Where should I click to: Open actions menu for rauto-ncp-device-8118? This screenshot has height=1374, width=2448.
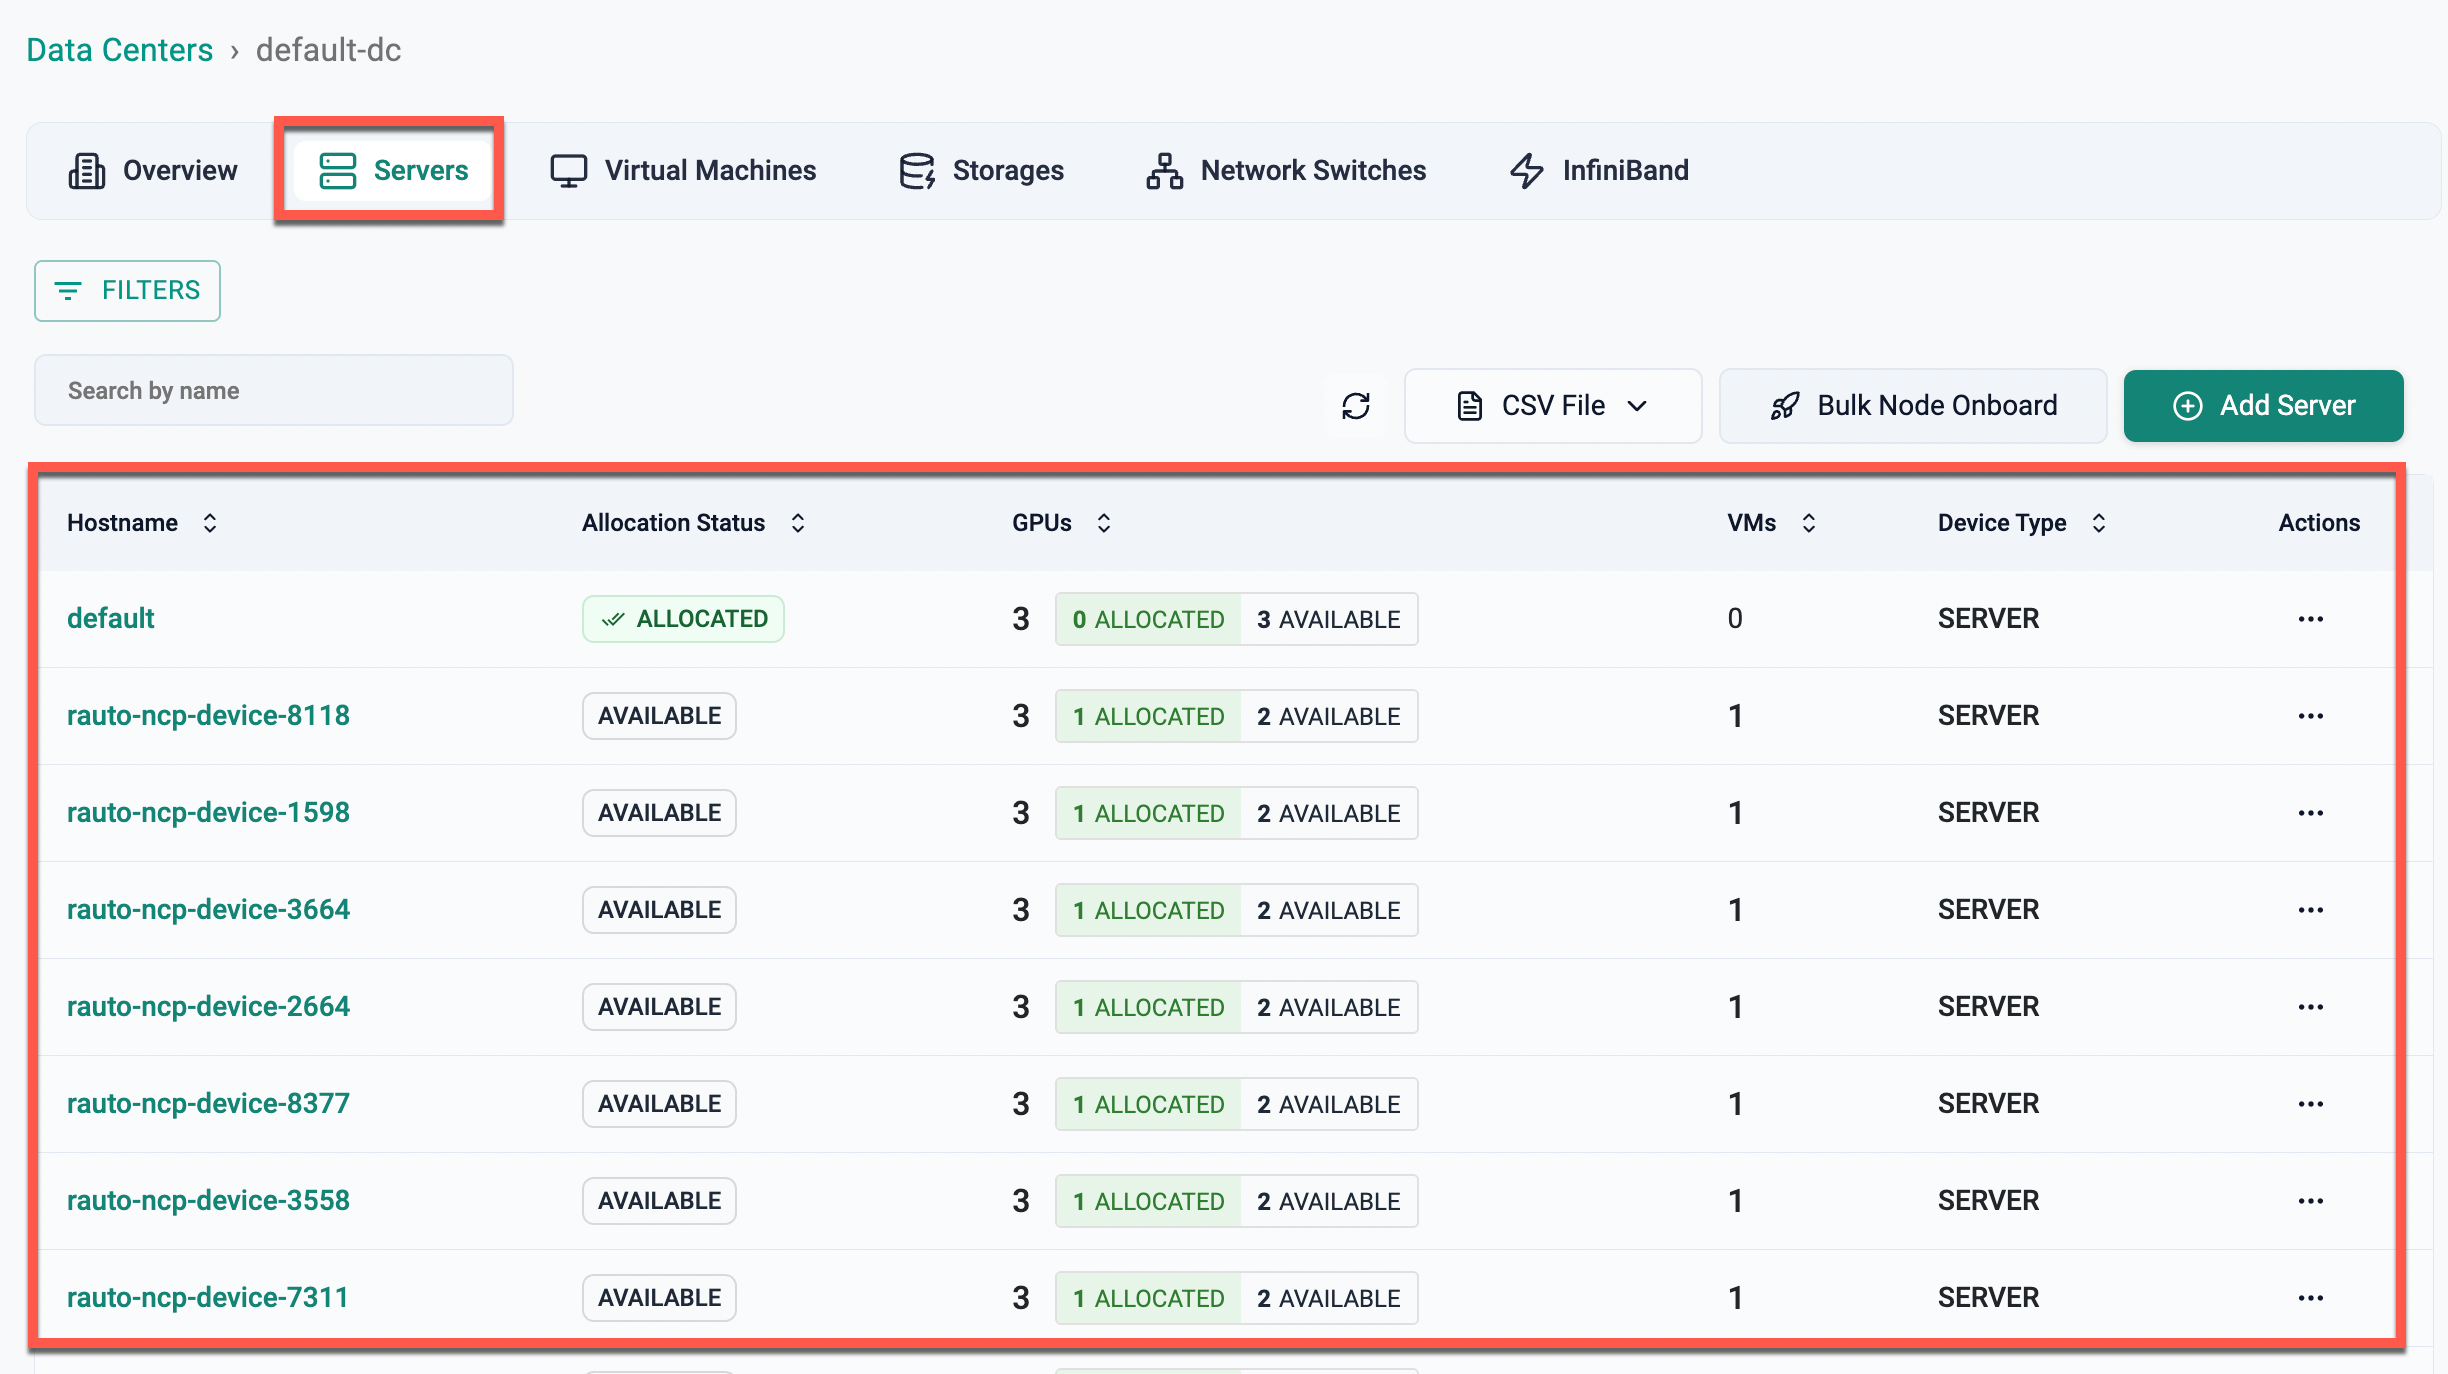click(x=2310, y=716)
